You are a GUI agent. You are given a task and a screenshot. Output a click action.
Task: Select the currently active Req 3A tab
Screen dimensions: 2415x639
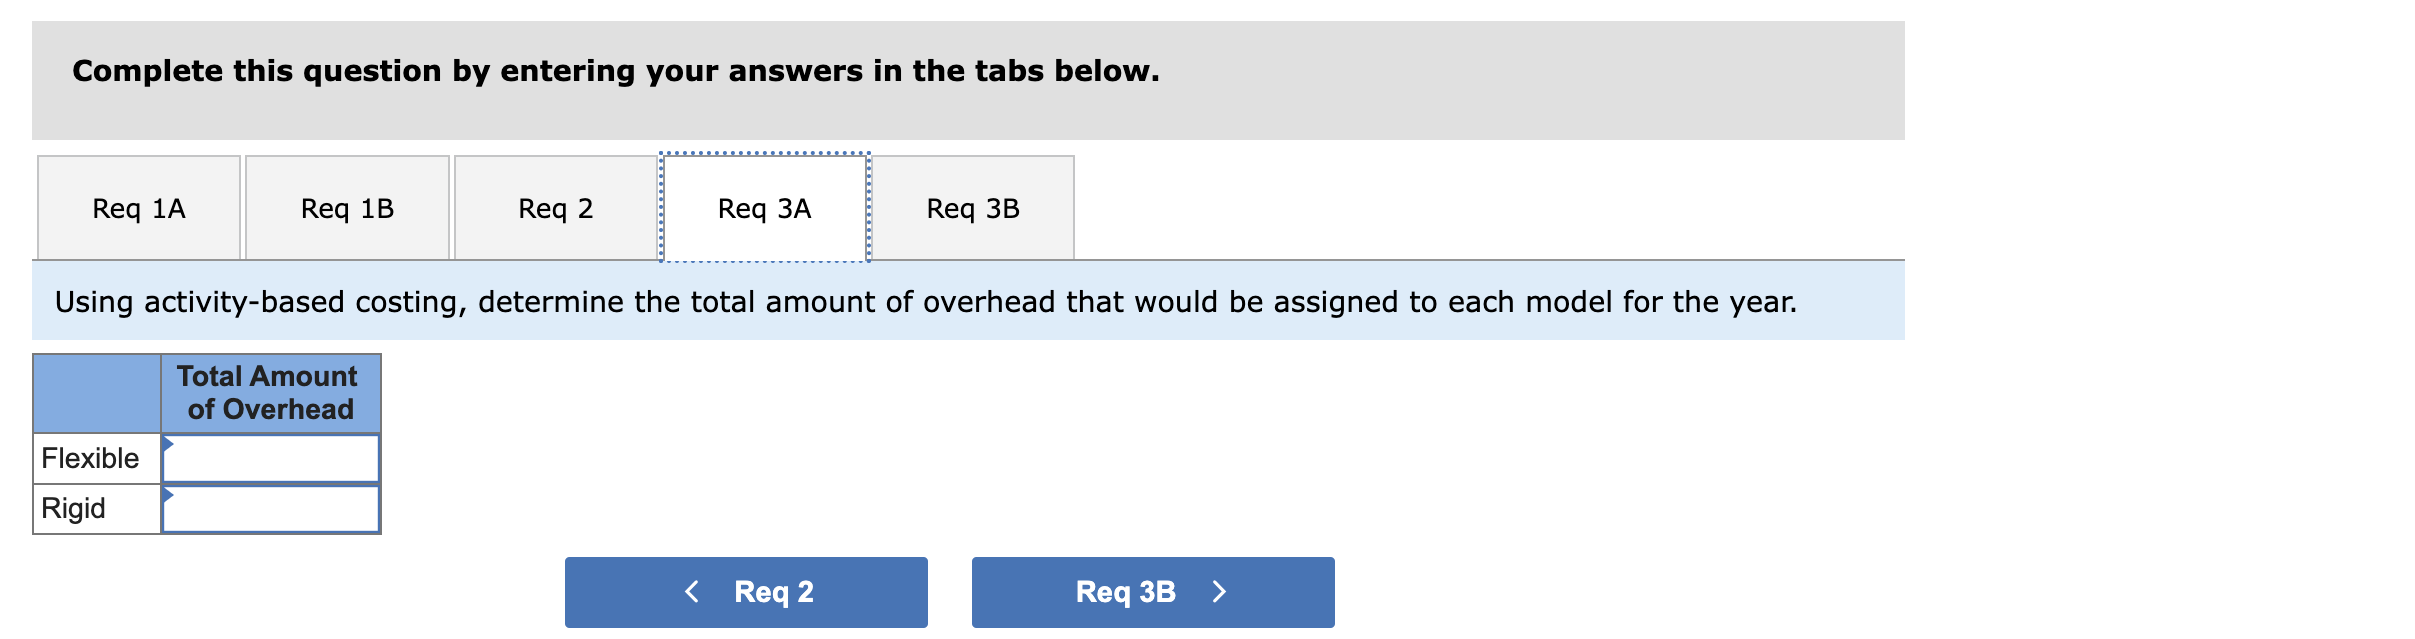pyautogui.click(x=763, y=208)
